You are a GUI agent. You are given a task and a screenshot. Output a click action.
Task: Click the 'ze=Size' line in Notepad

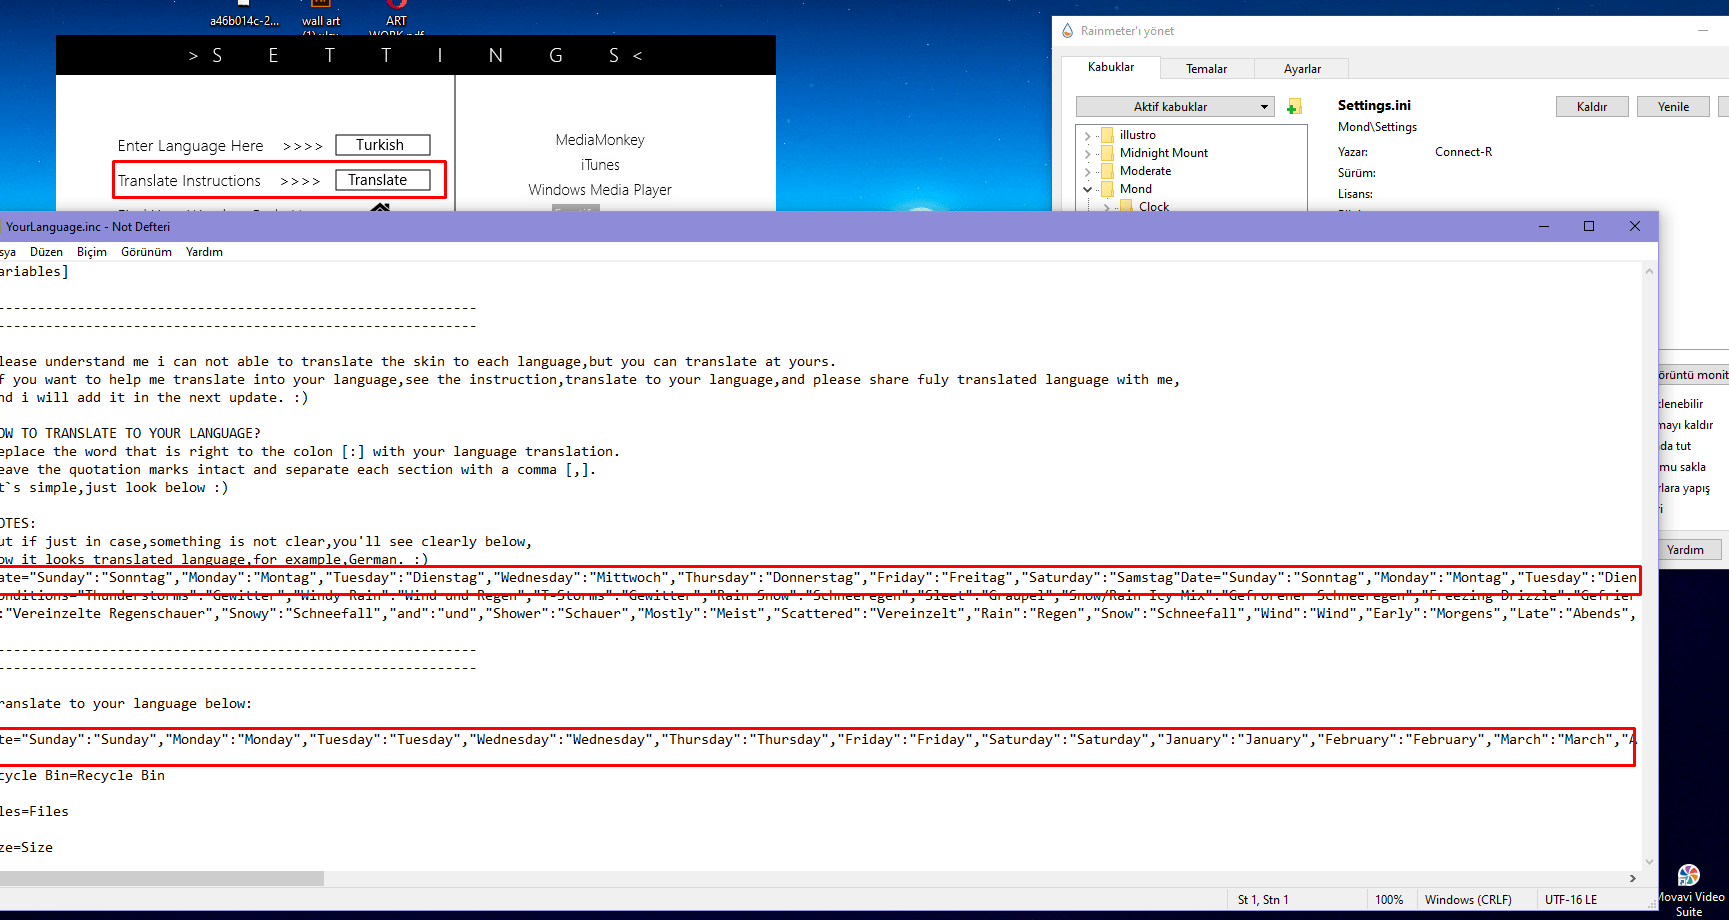pos(26,848)
